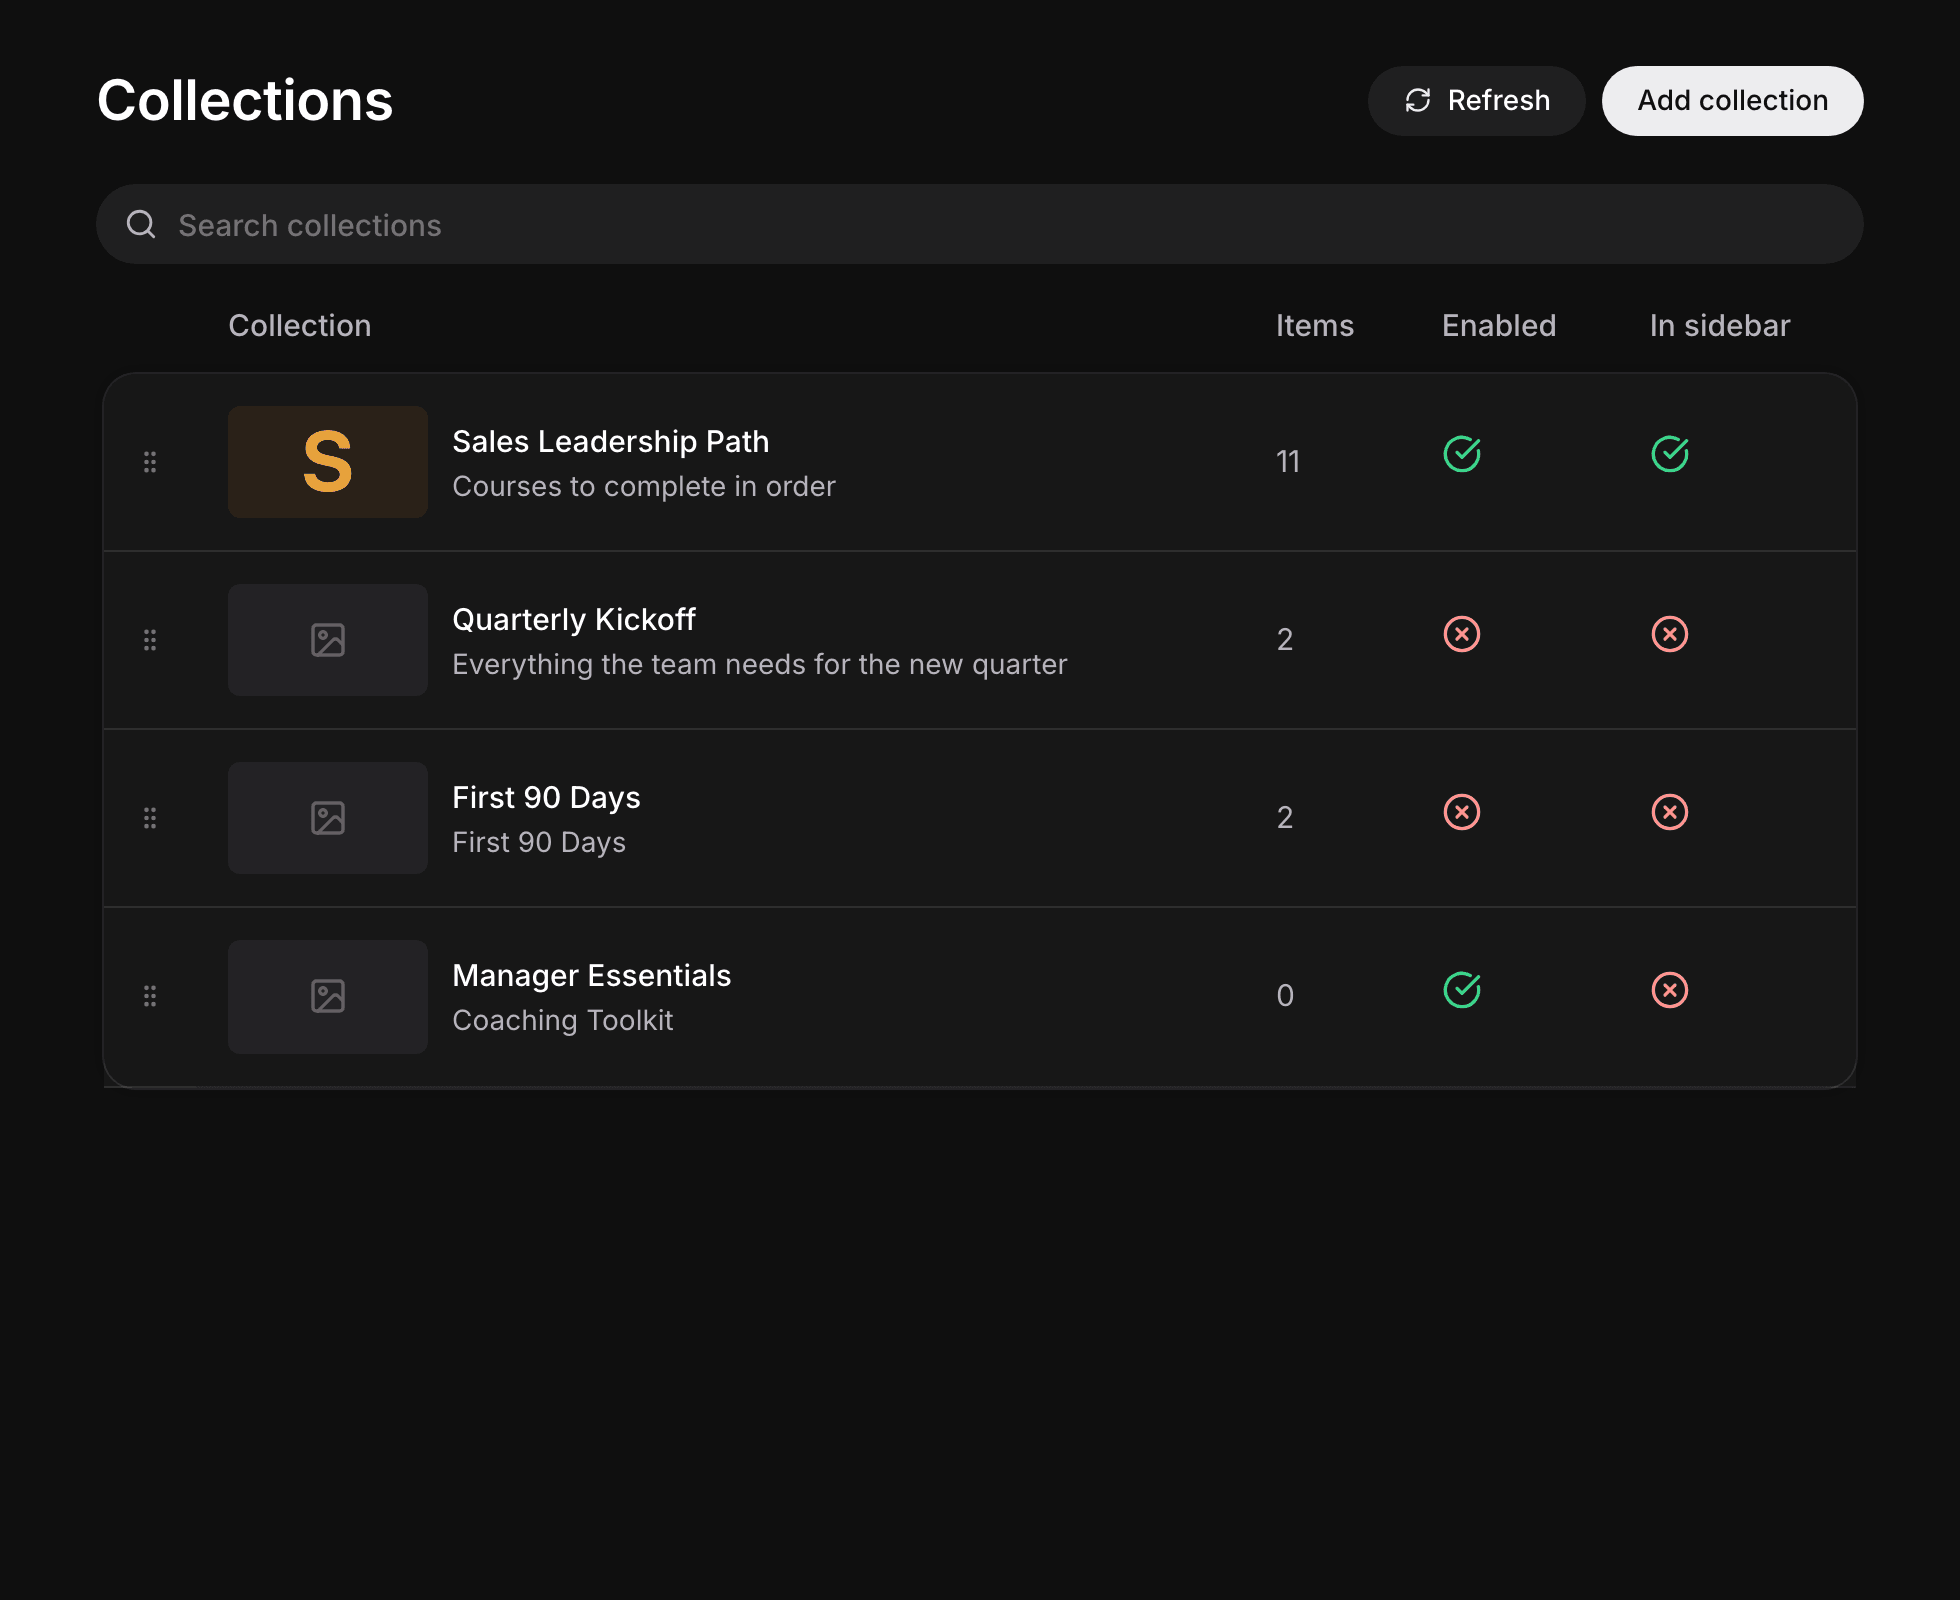Grab drag handle for Sales Leadership Path

click(150, 462)
